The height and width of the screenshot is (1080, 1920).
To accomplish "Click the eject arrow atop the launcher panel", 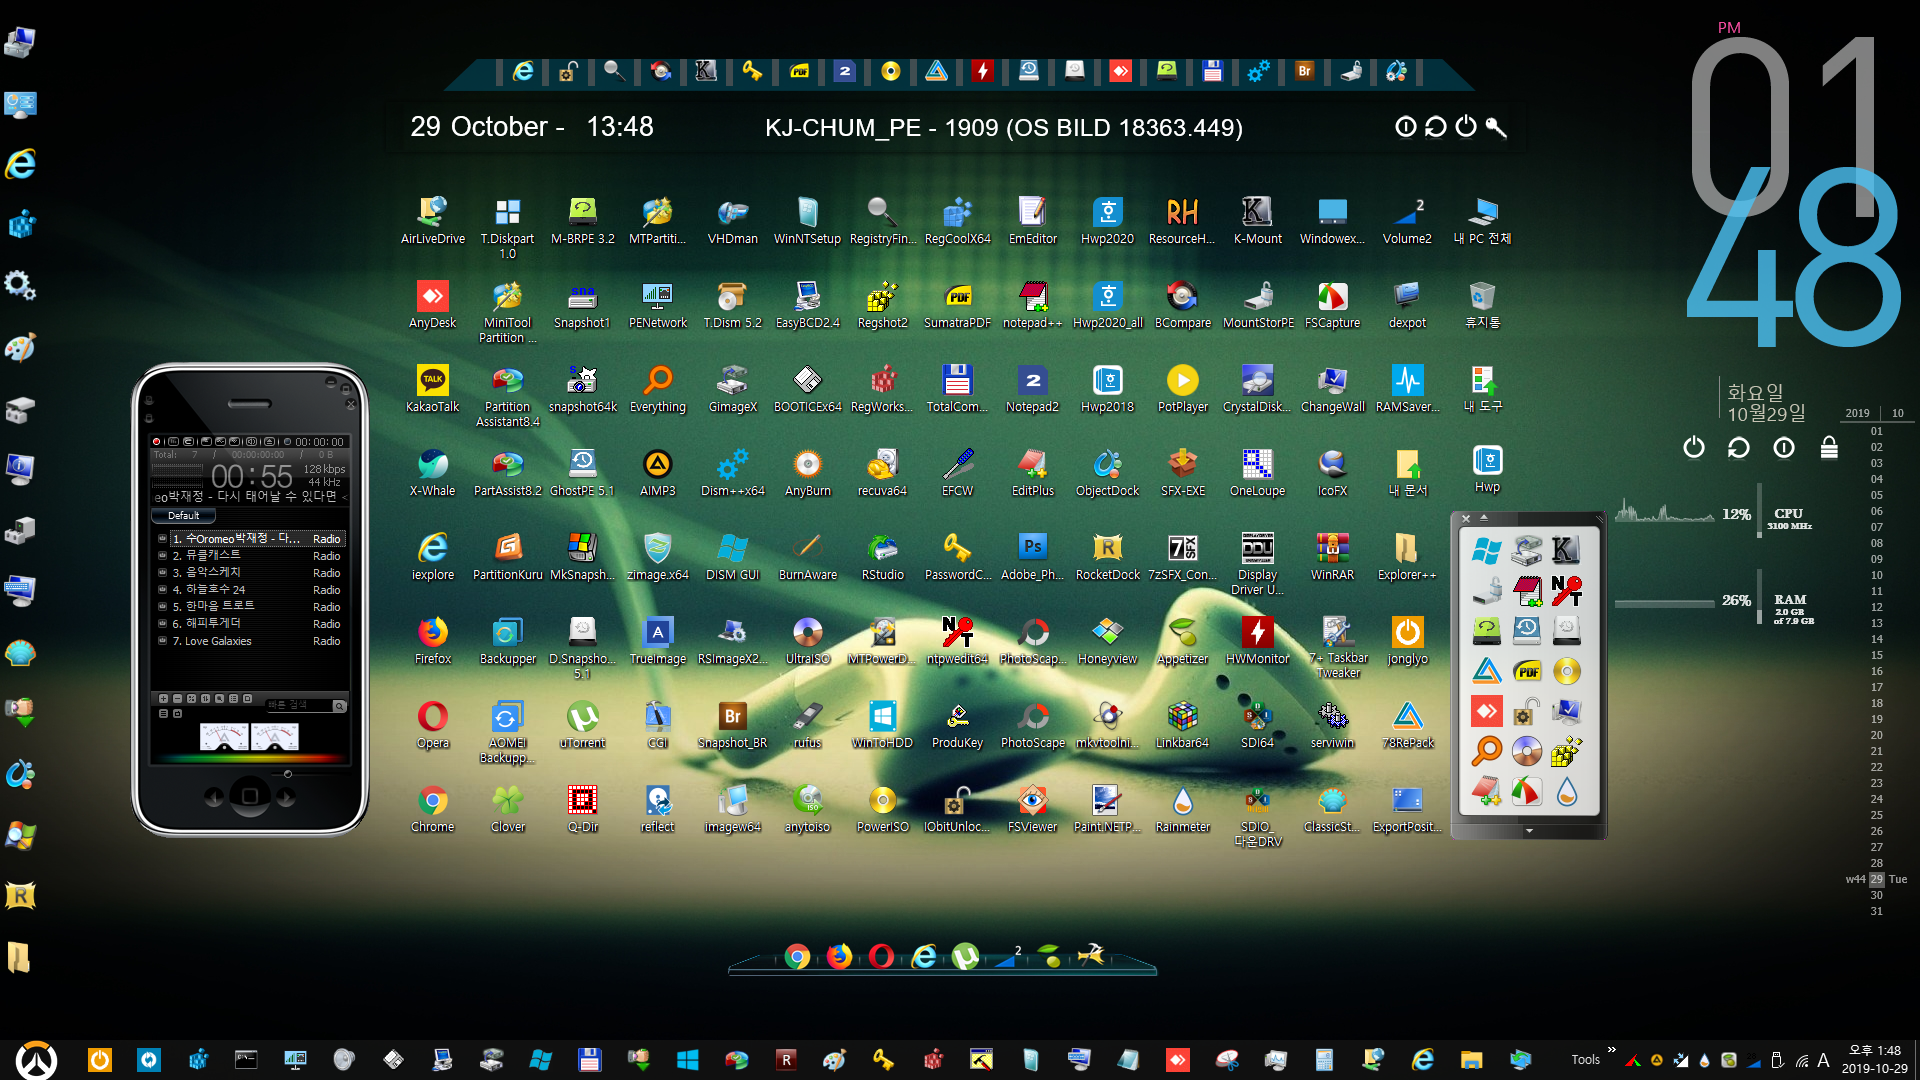I will tap(1484, 518).
